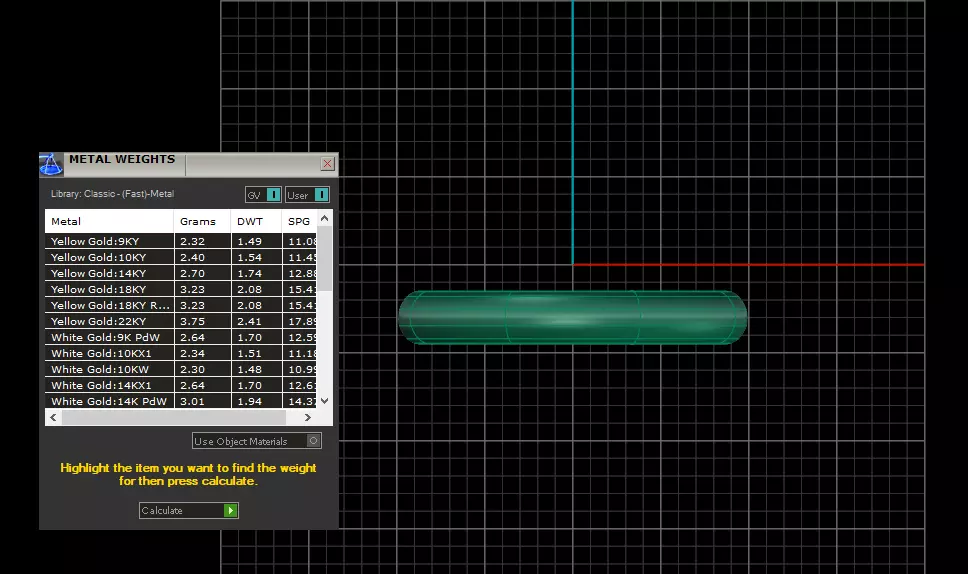Select the green cylinder object in viewport

click(x=572, y=317)
